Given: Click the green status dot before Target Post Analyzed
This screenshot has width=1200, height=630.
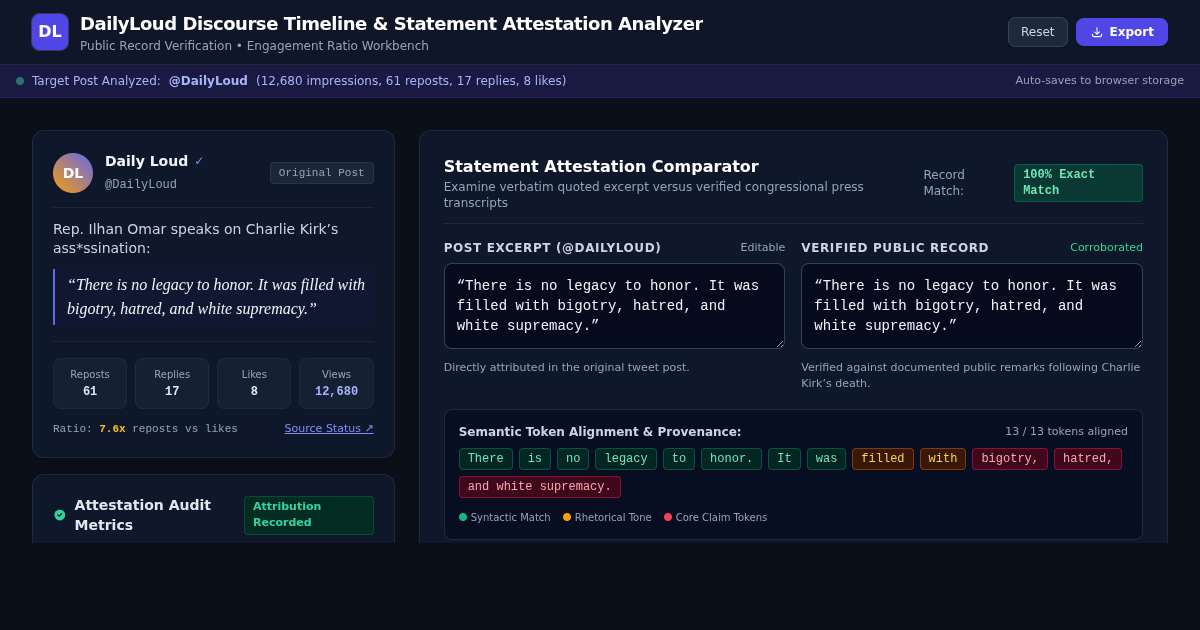Looking at the screenshot, I should 20,81.
